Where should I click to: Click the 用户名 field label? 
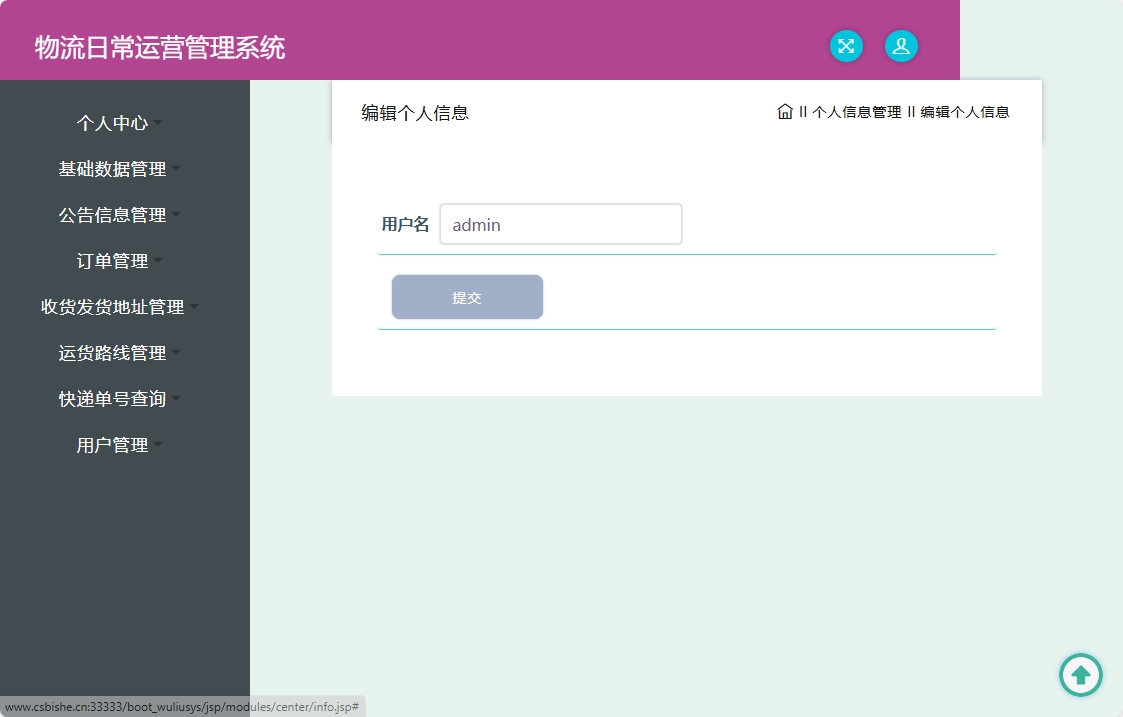405,224
